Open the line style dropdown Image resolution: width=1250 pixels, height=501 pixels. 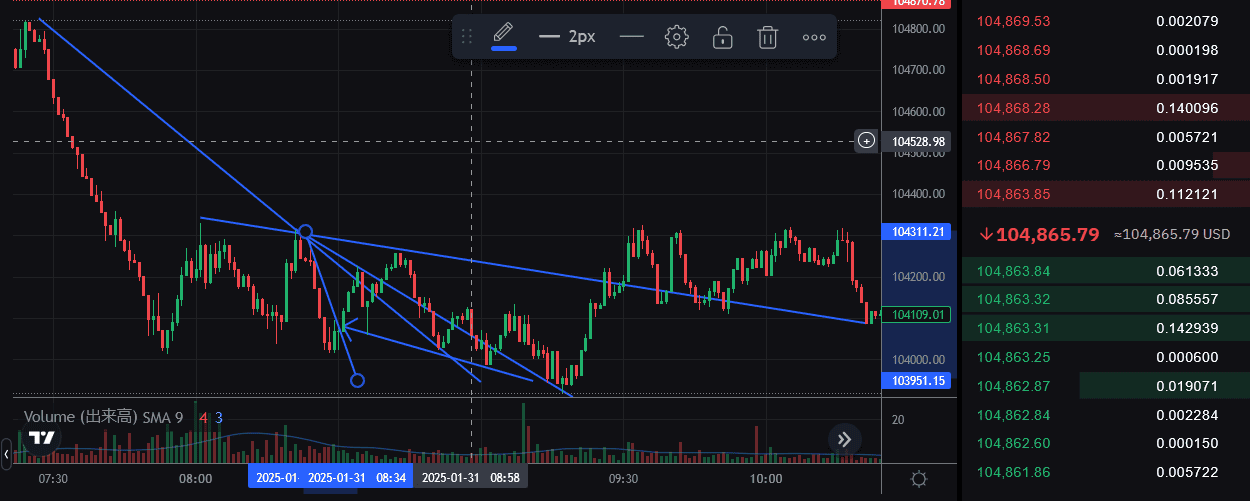[x=631, y=37]
